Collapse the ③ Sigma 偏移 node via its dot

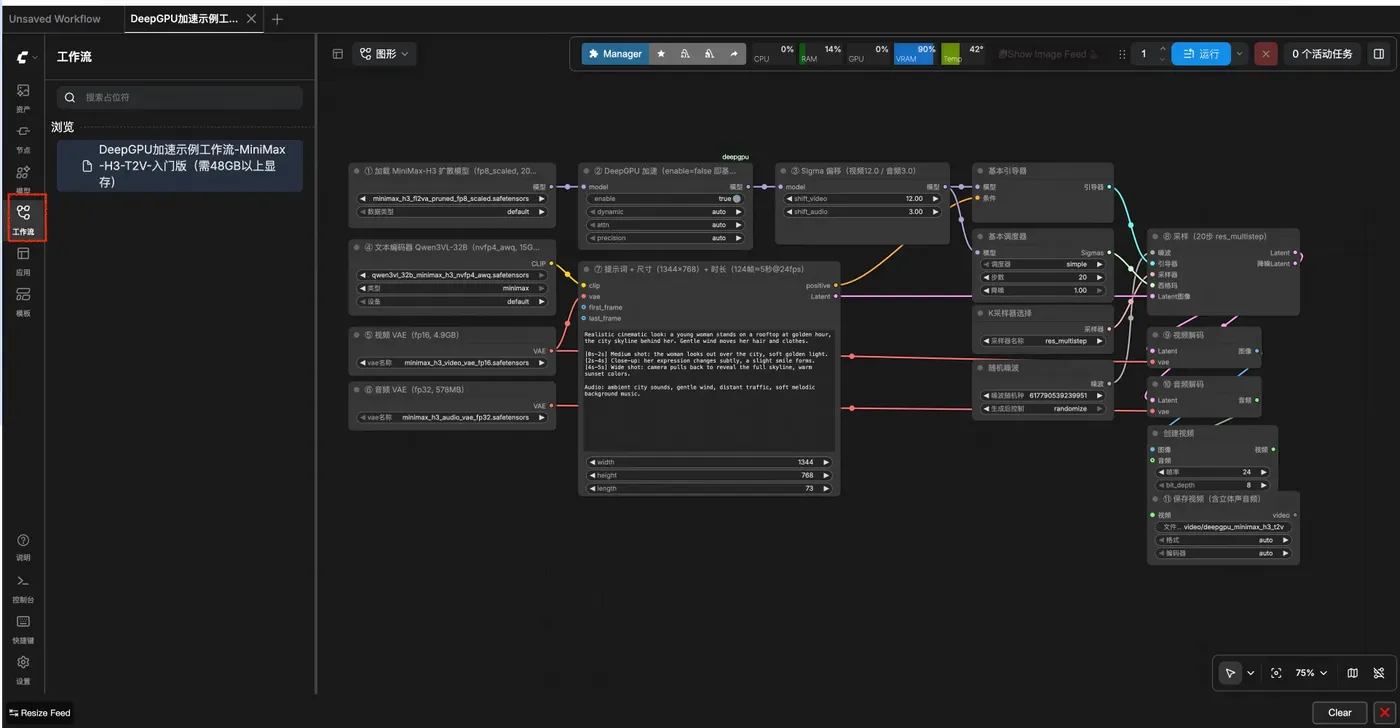(783, 171)
